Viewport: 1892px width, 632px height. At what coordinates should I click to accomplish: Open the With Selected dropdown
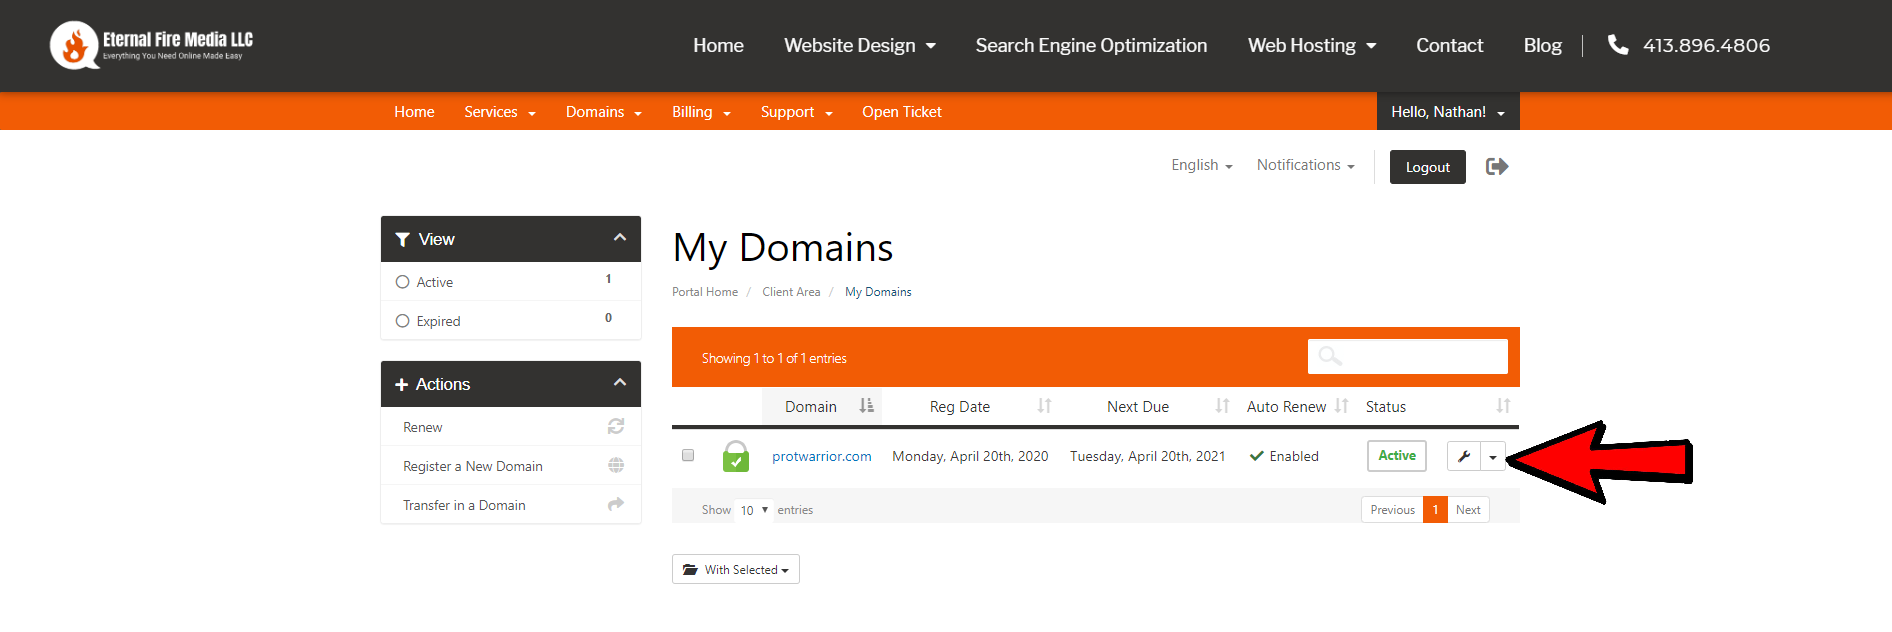click(736, 569)
